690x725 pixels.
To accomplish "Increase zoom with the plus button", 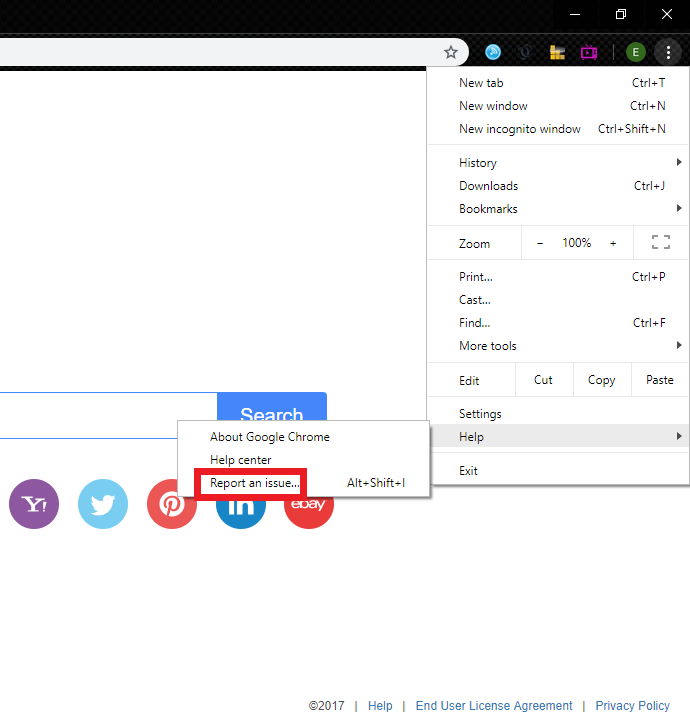I will (613, 243).
